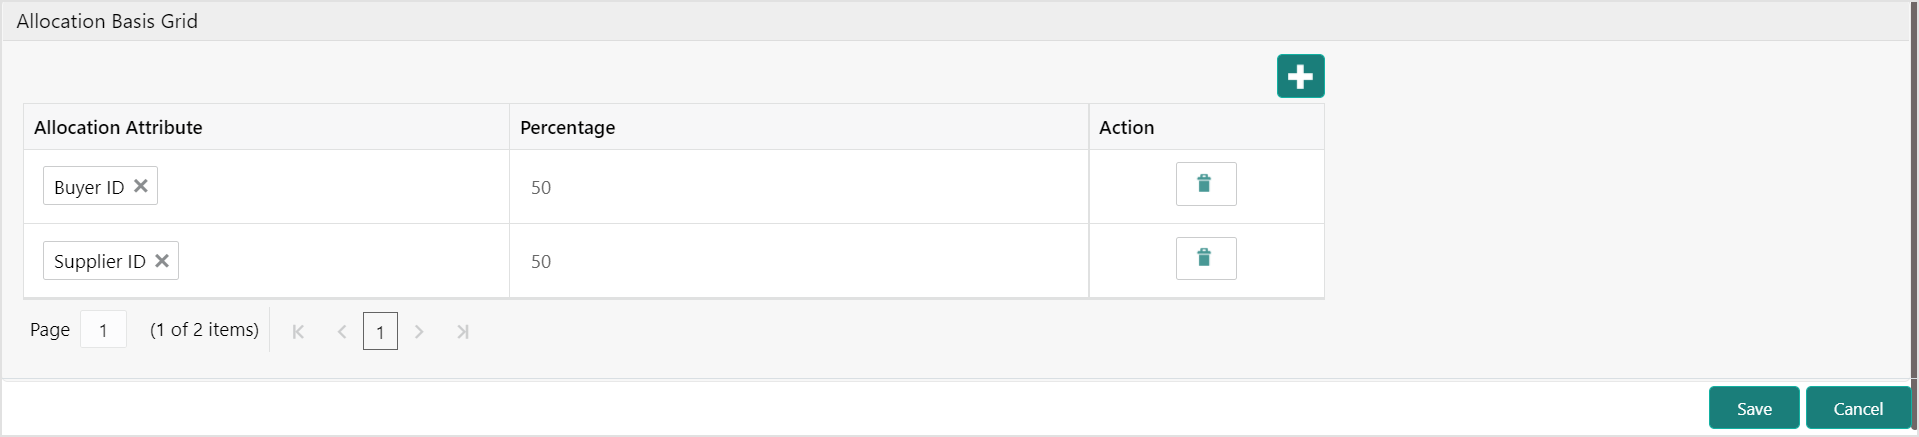Go to first page of grid
Image resolution: width=1919 pixels, height=437 pixels.
click(298, 332)
